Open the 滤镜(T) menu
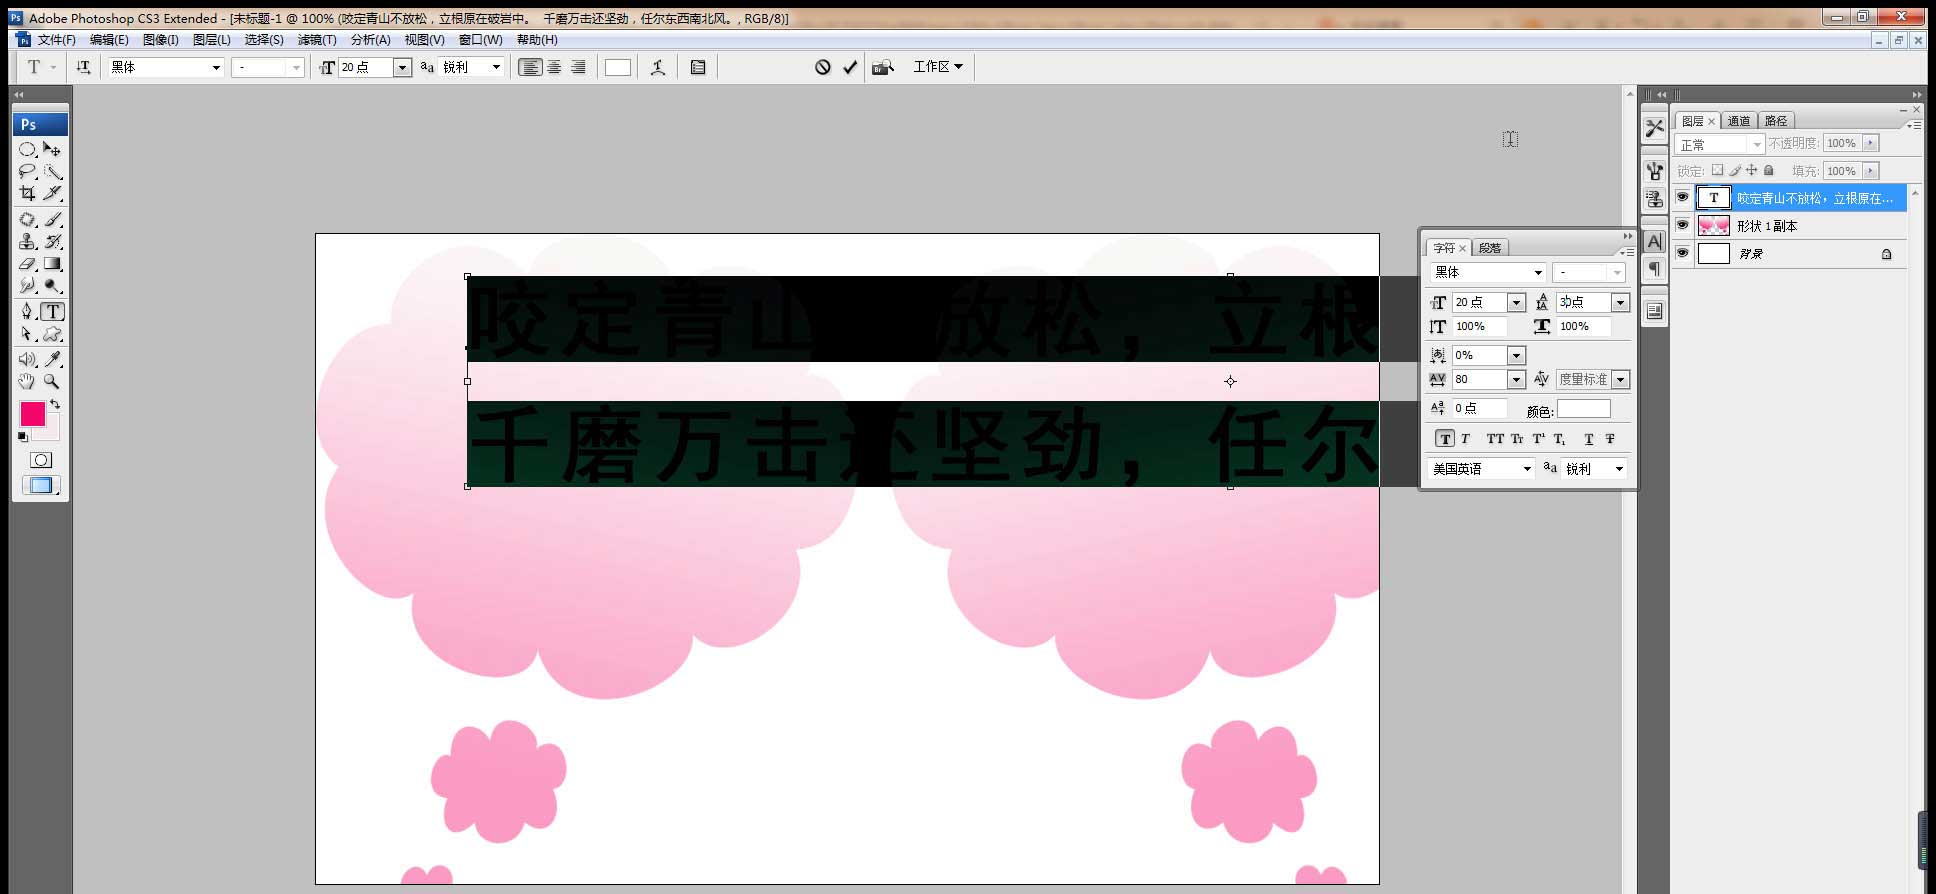The image size is (1936, 894). point(317,40)
